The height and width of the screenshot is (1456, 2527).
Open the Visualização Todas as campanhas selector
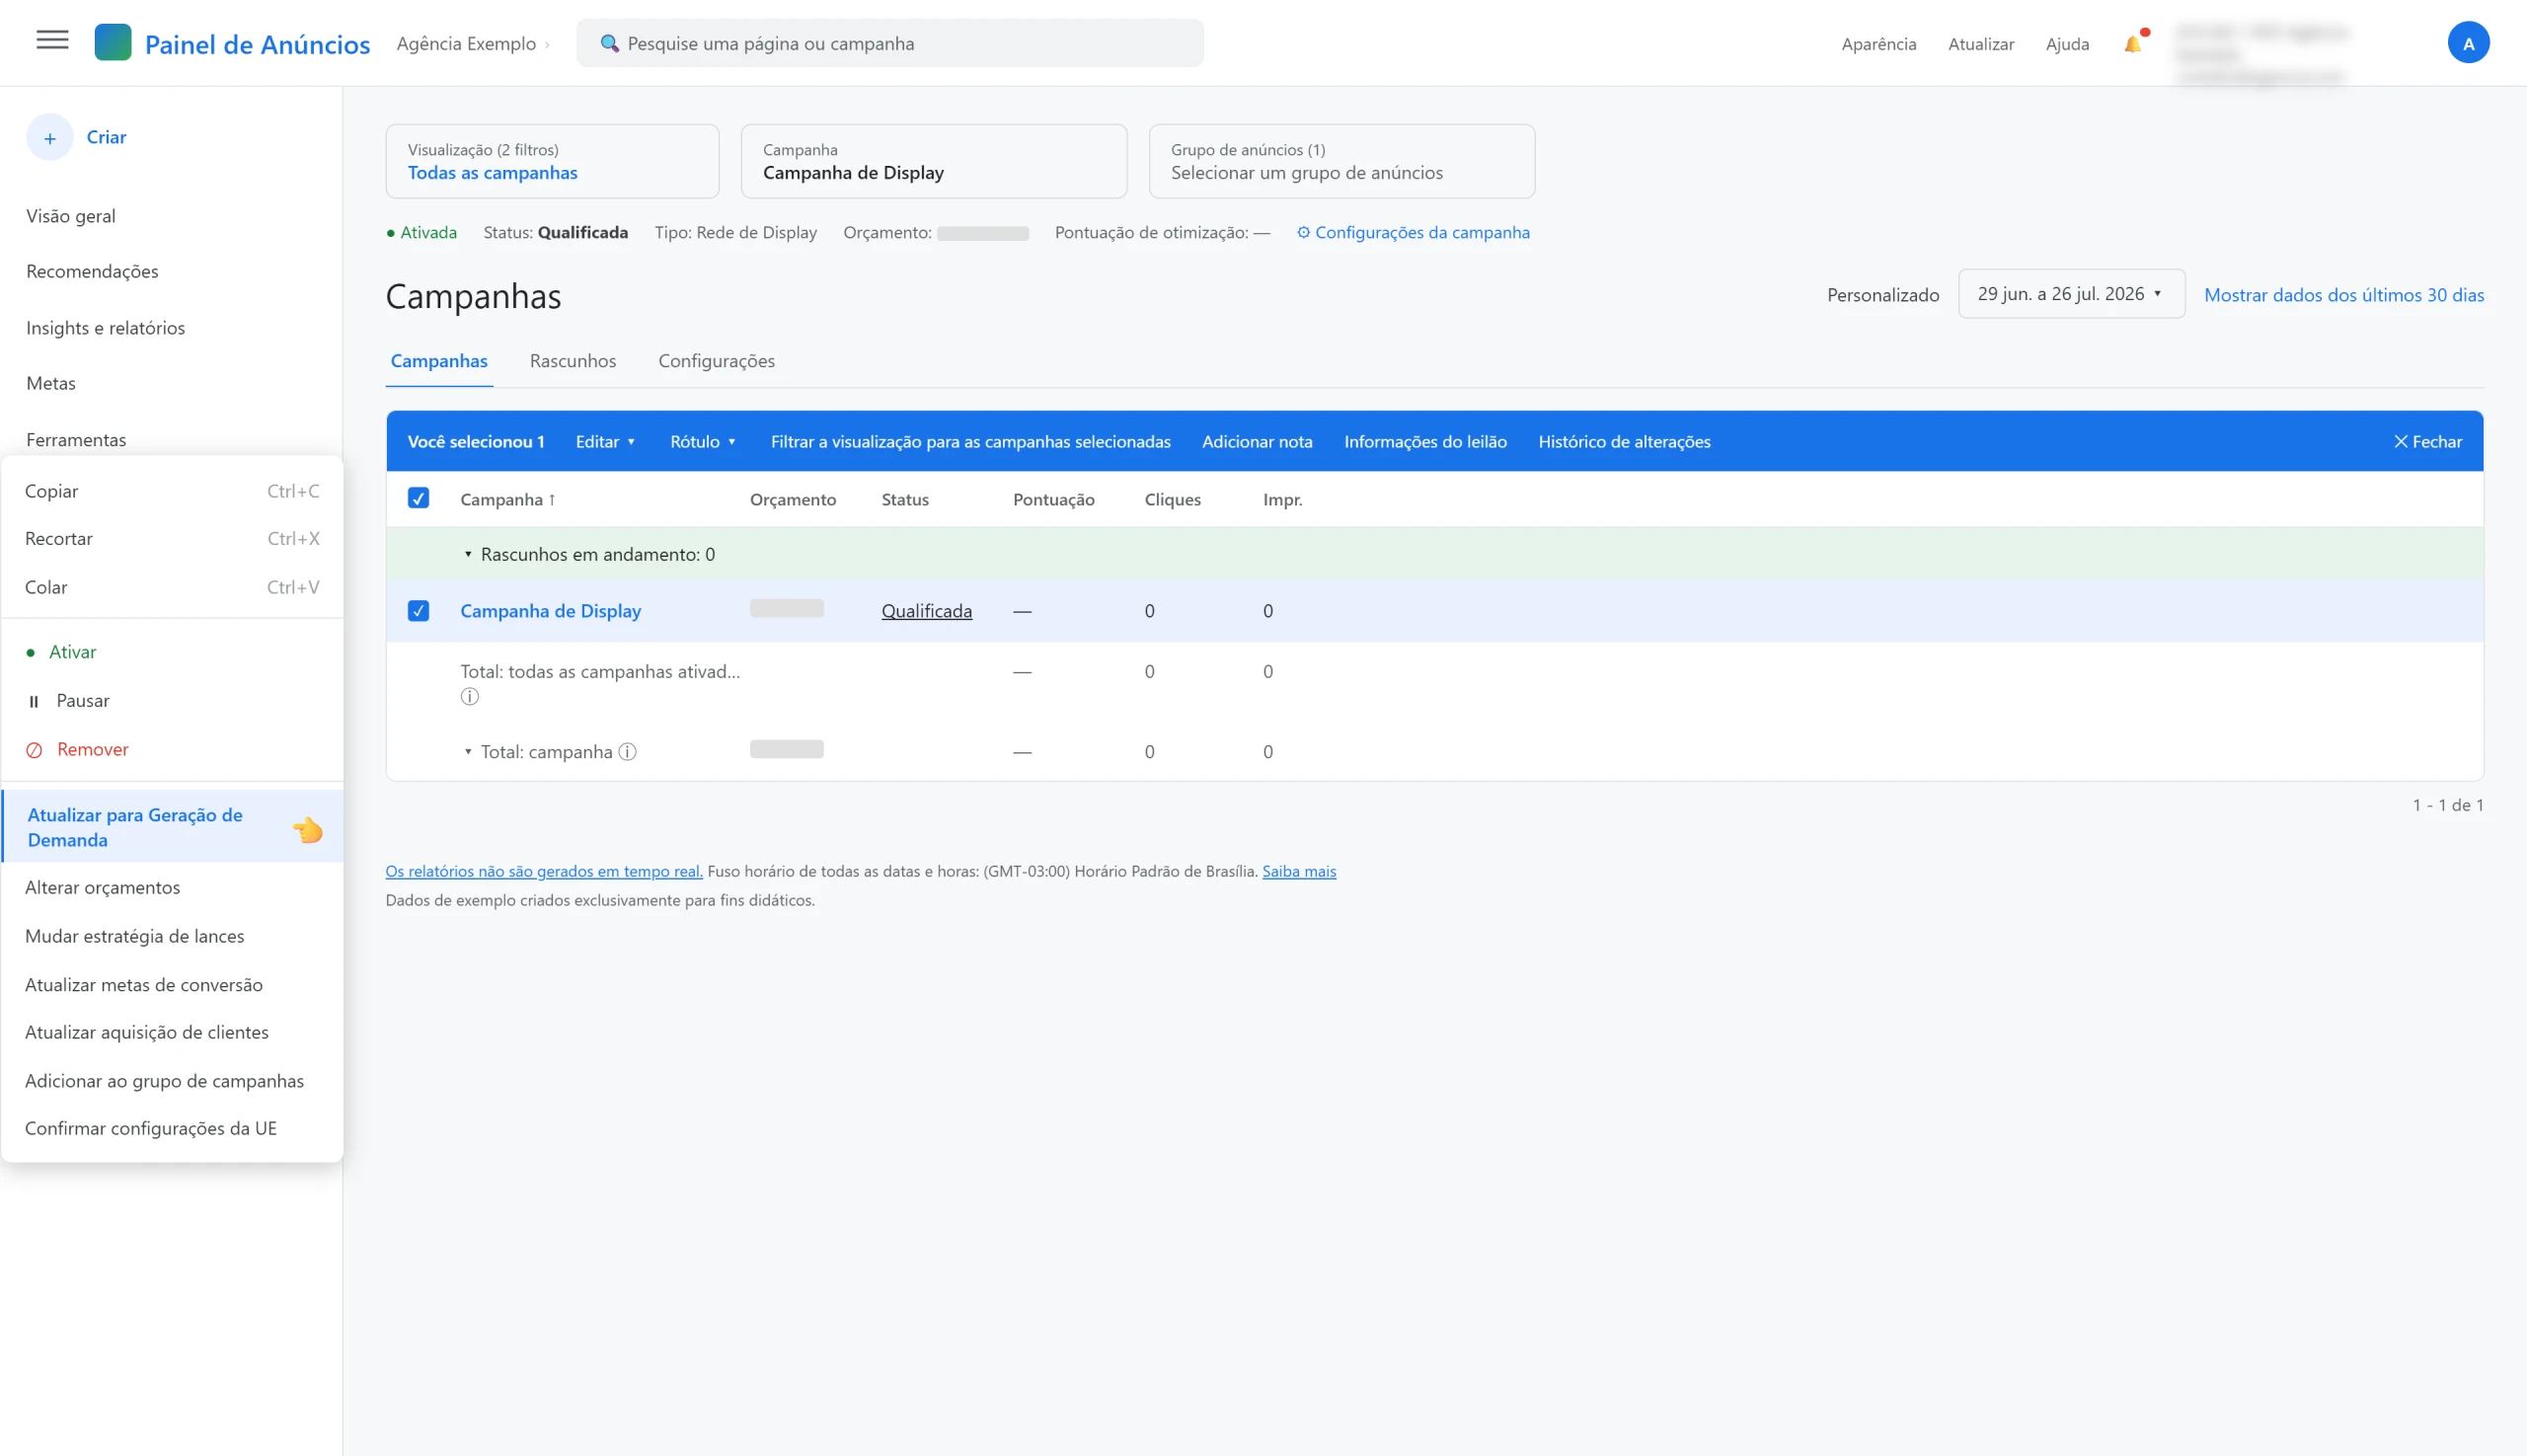(552, 161)
